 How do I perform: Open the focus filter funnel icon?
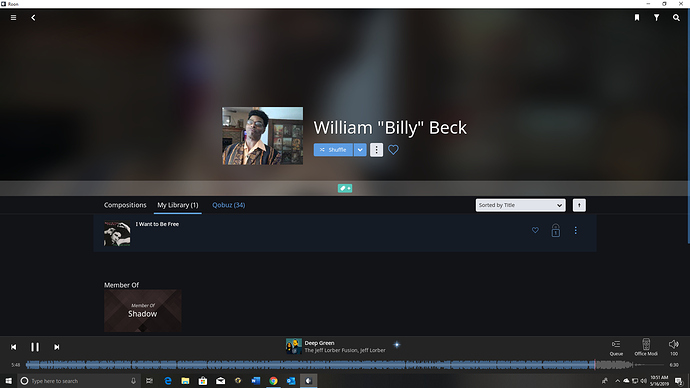[x=656, y=18]
